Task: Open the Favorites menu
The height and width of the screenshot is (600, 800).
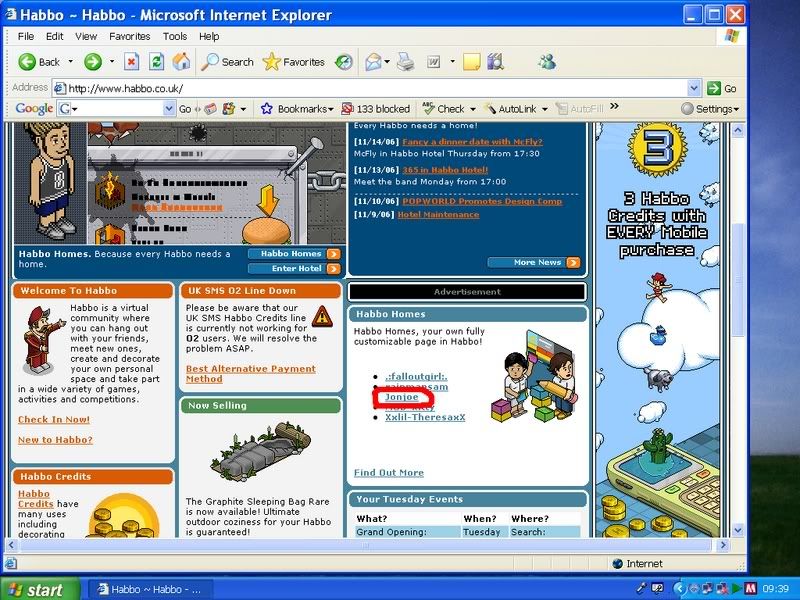Action: [130, 36]
